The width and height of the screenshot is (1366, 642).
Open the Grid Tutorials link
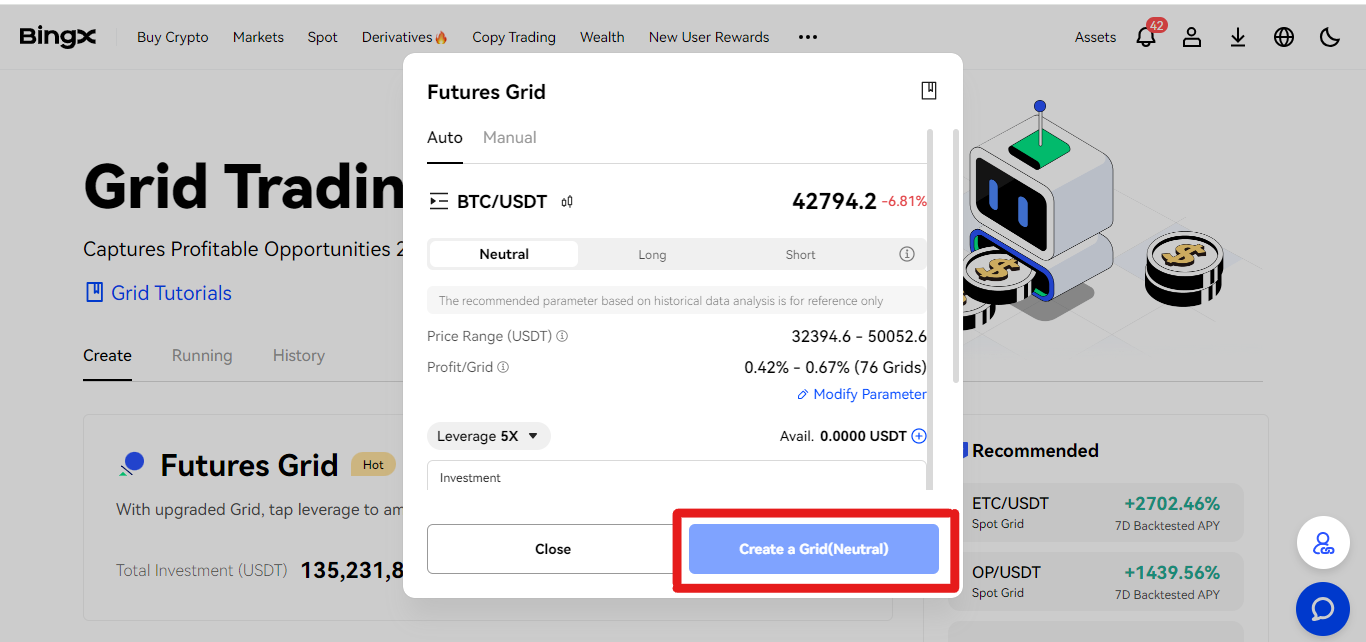tap(158, 293)
